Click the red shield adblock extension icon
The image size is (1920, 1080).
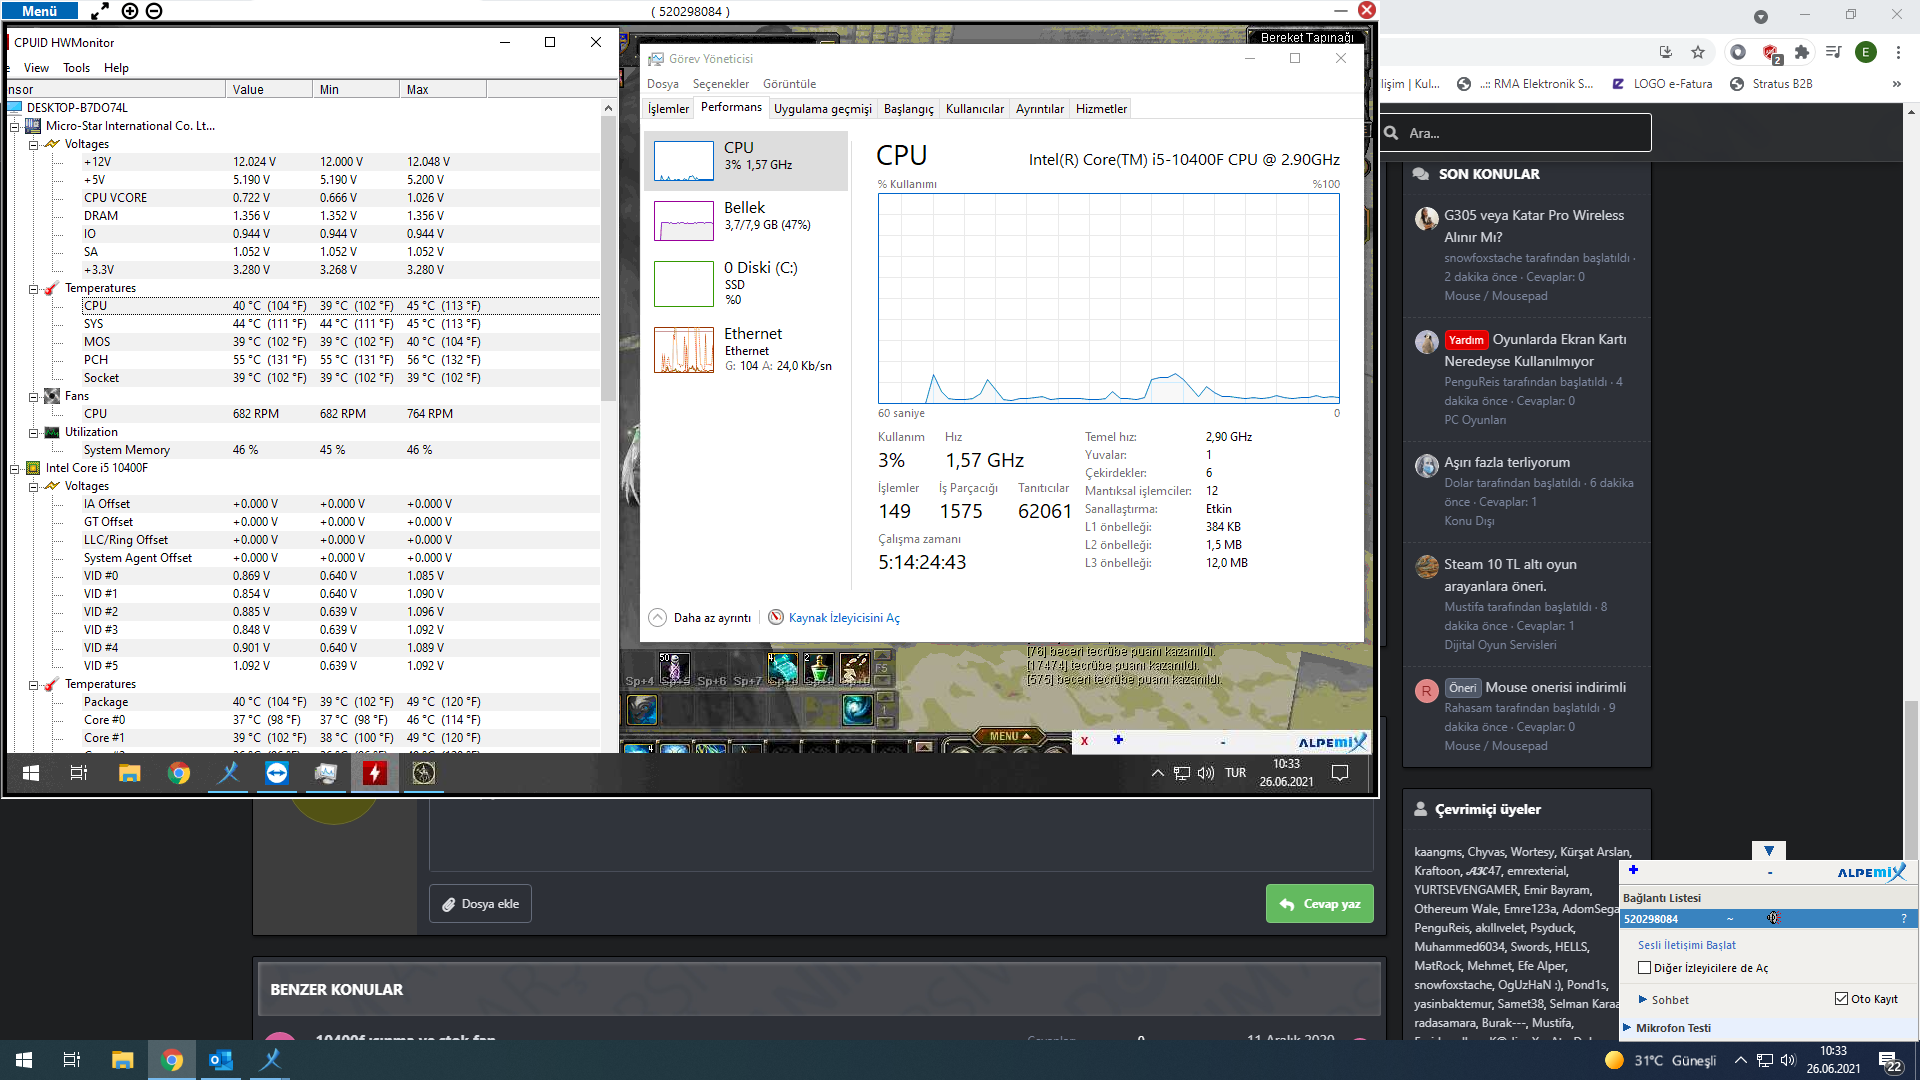pyautogui.click(x=1771, y=52)
